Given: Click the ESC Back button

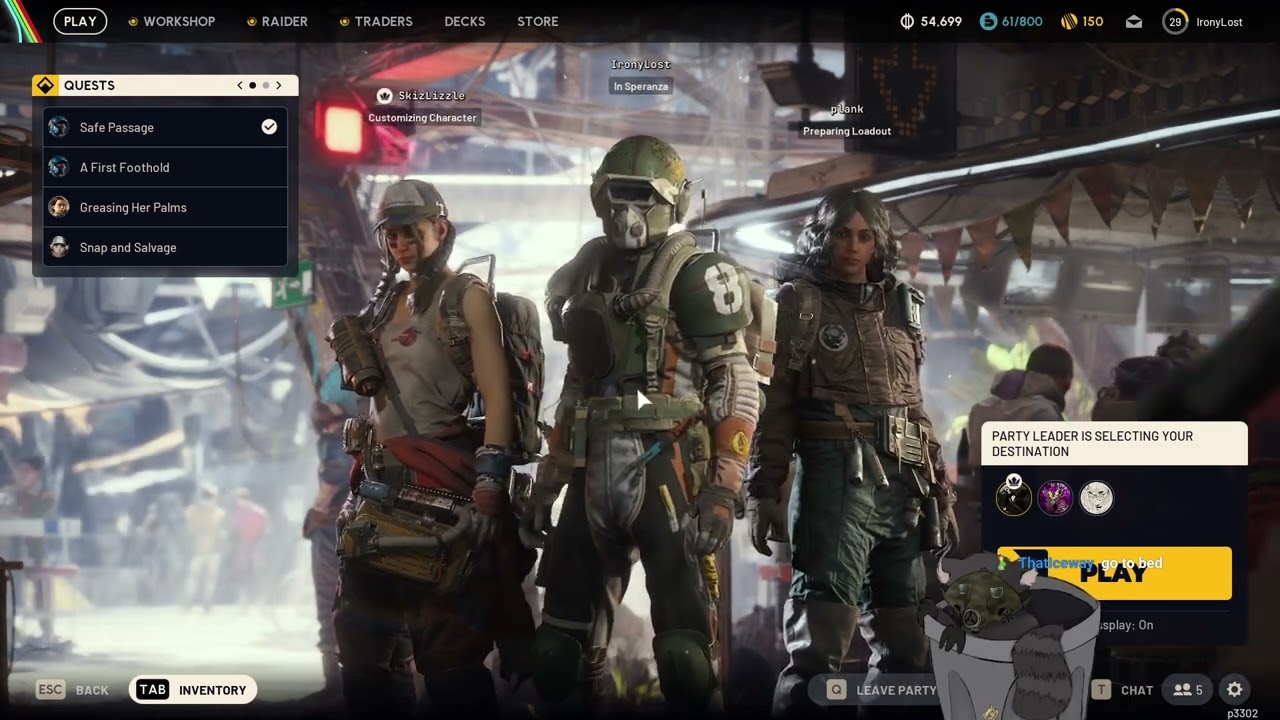Looking at the screenshot, I should click(x=72, y=690).
